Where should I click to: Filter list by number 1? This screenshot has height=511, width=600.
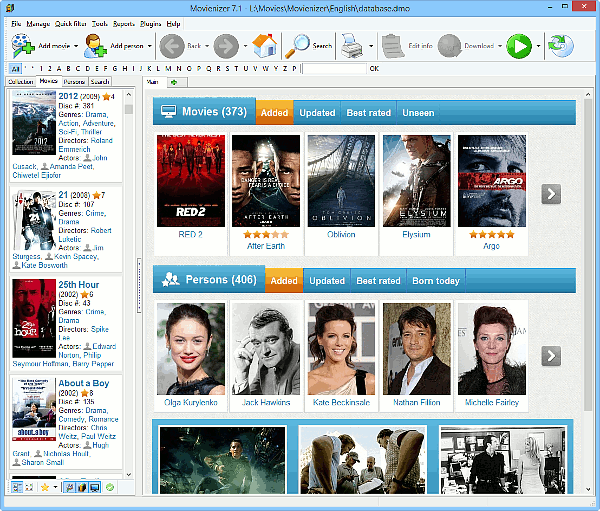click(41, 69)
